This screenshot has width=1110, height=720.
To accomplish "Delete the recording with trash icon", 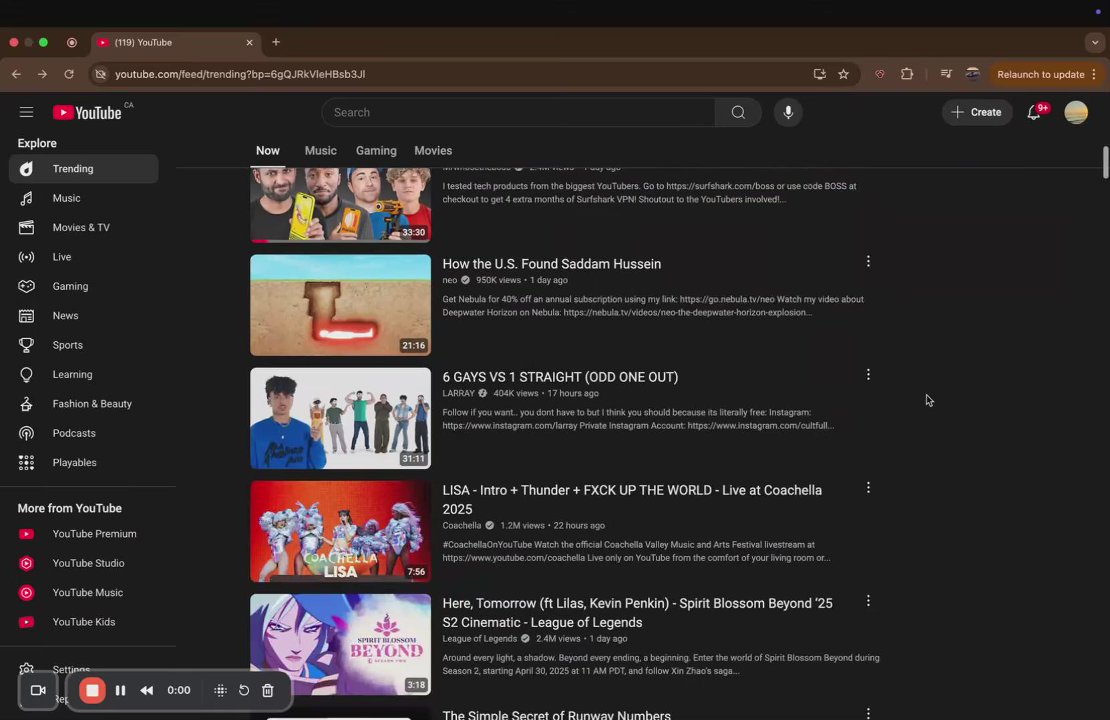I will pyautogui.click(x=268, y=690).
